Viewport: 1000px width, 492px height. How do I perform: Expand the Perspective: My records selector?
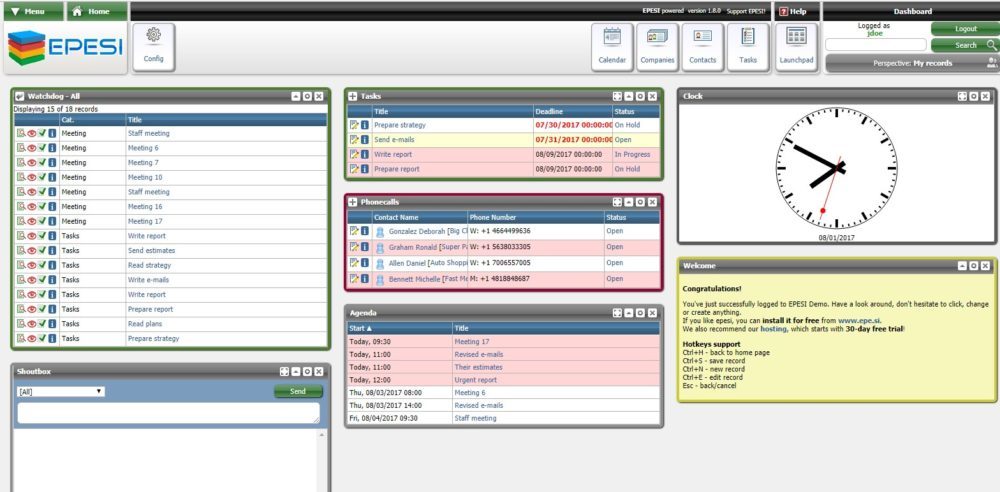tap(912, 63)
